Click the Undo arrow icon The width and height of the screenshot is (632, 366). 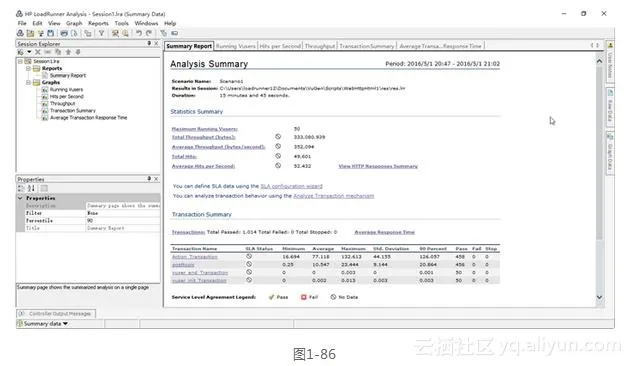[139, 33]
